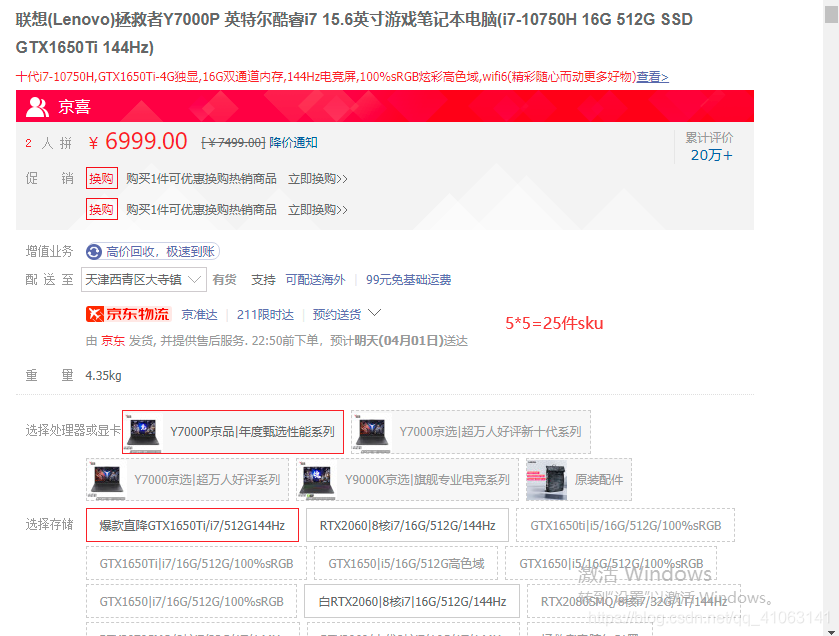Choose GTX1650ti|i5/16G/512G/100%sRGB option

pos(626,525)
